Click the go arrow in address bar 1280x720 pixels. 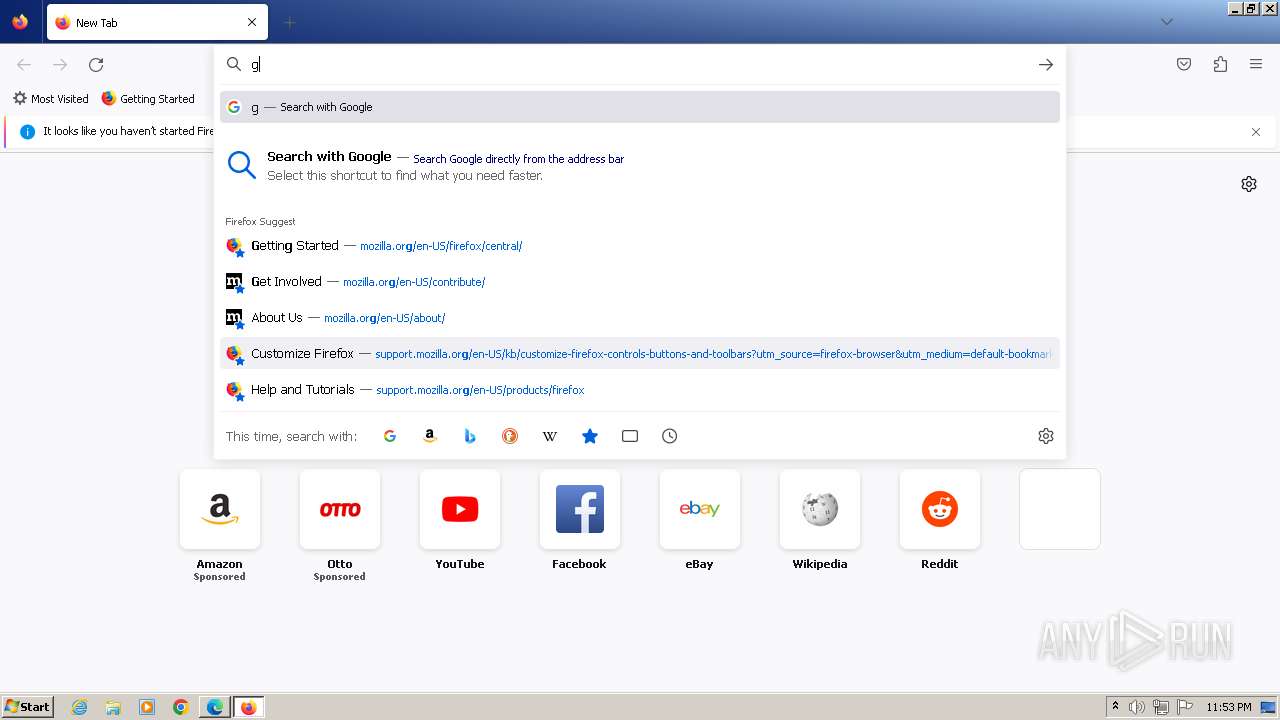[1046, 64]
